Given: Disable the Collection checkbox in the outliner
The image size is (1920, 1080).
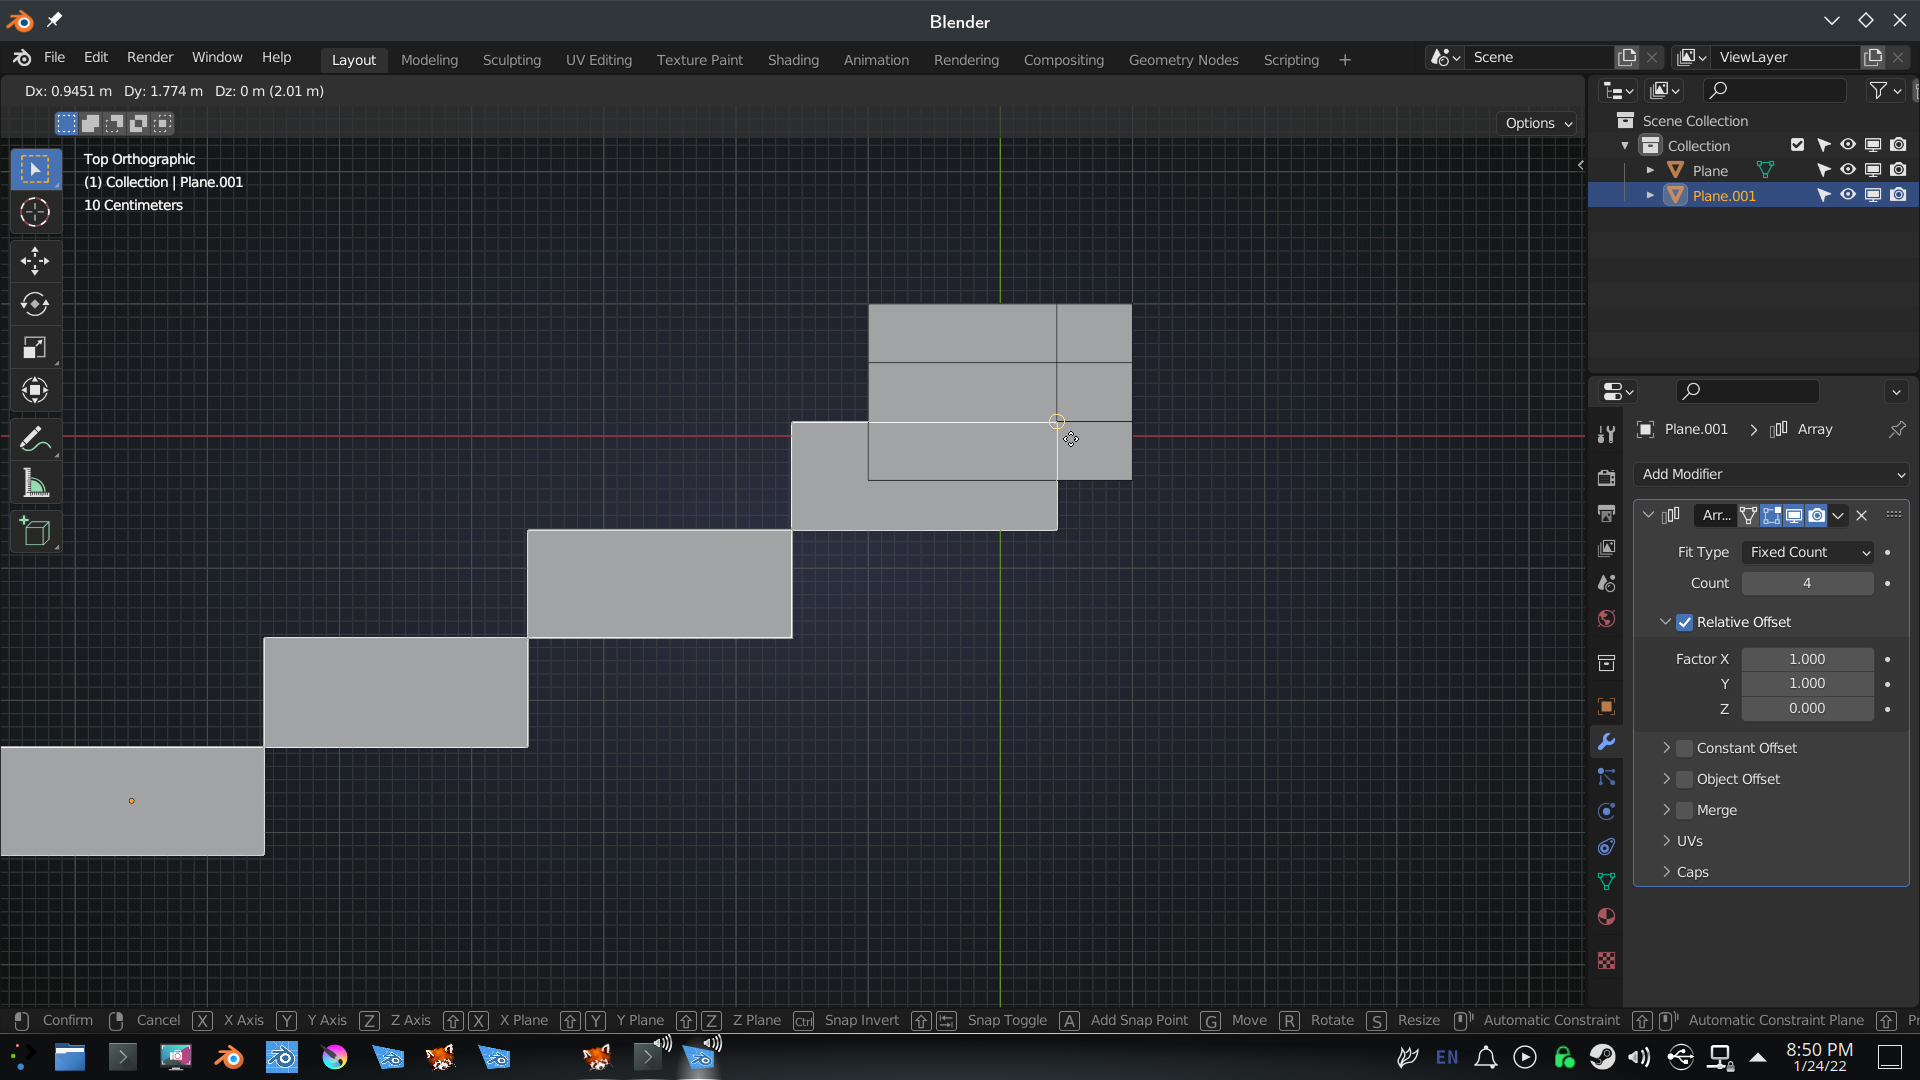Looking at the screenshot, I should [x=1797, y=145].
